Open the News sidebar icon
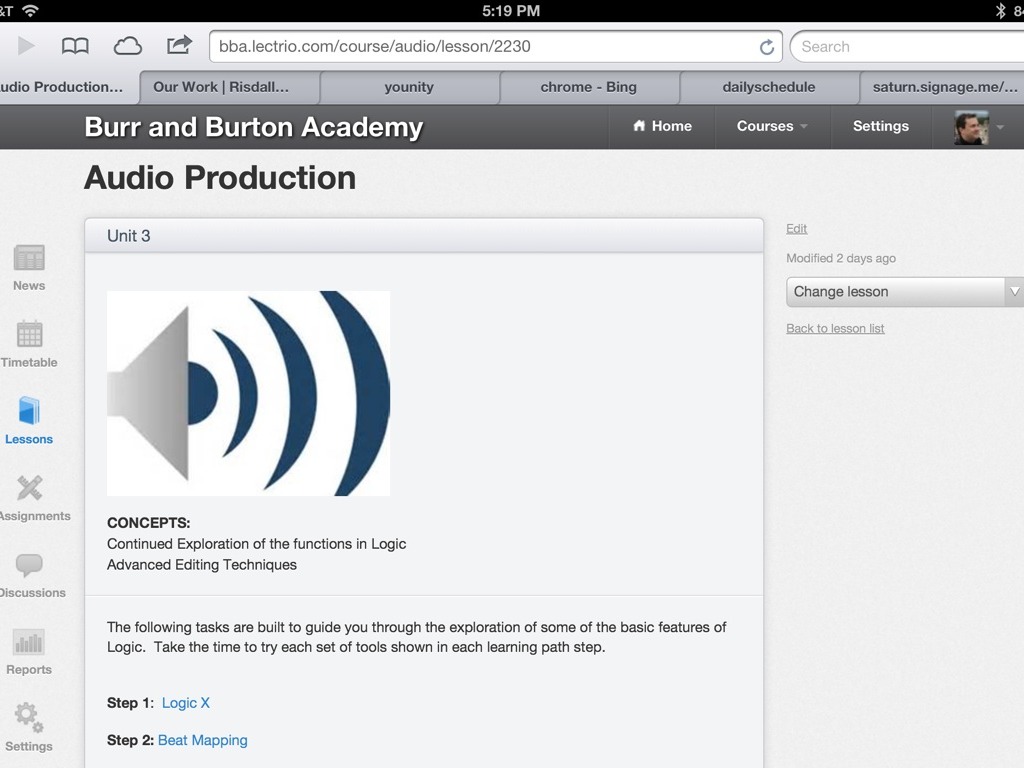The image size is (1024, 768). 29,259
